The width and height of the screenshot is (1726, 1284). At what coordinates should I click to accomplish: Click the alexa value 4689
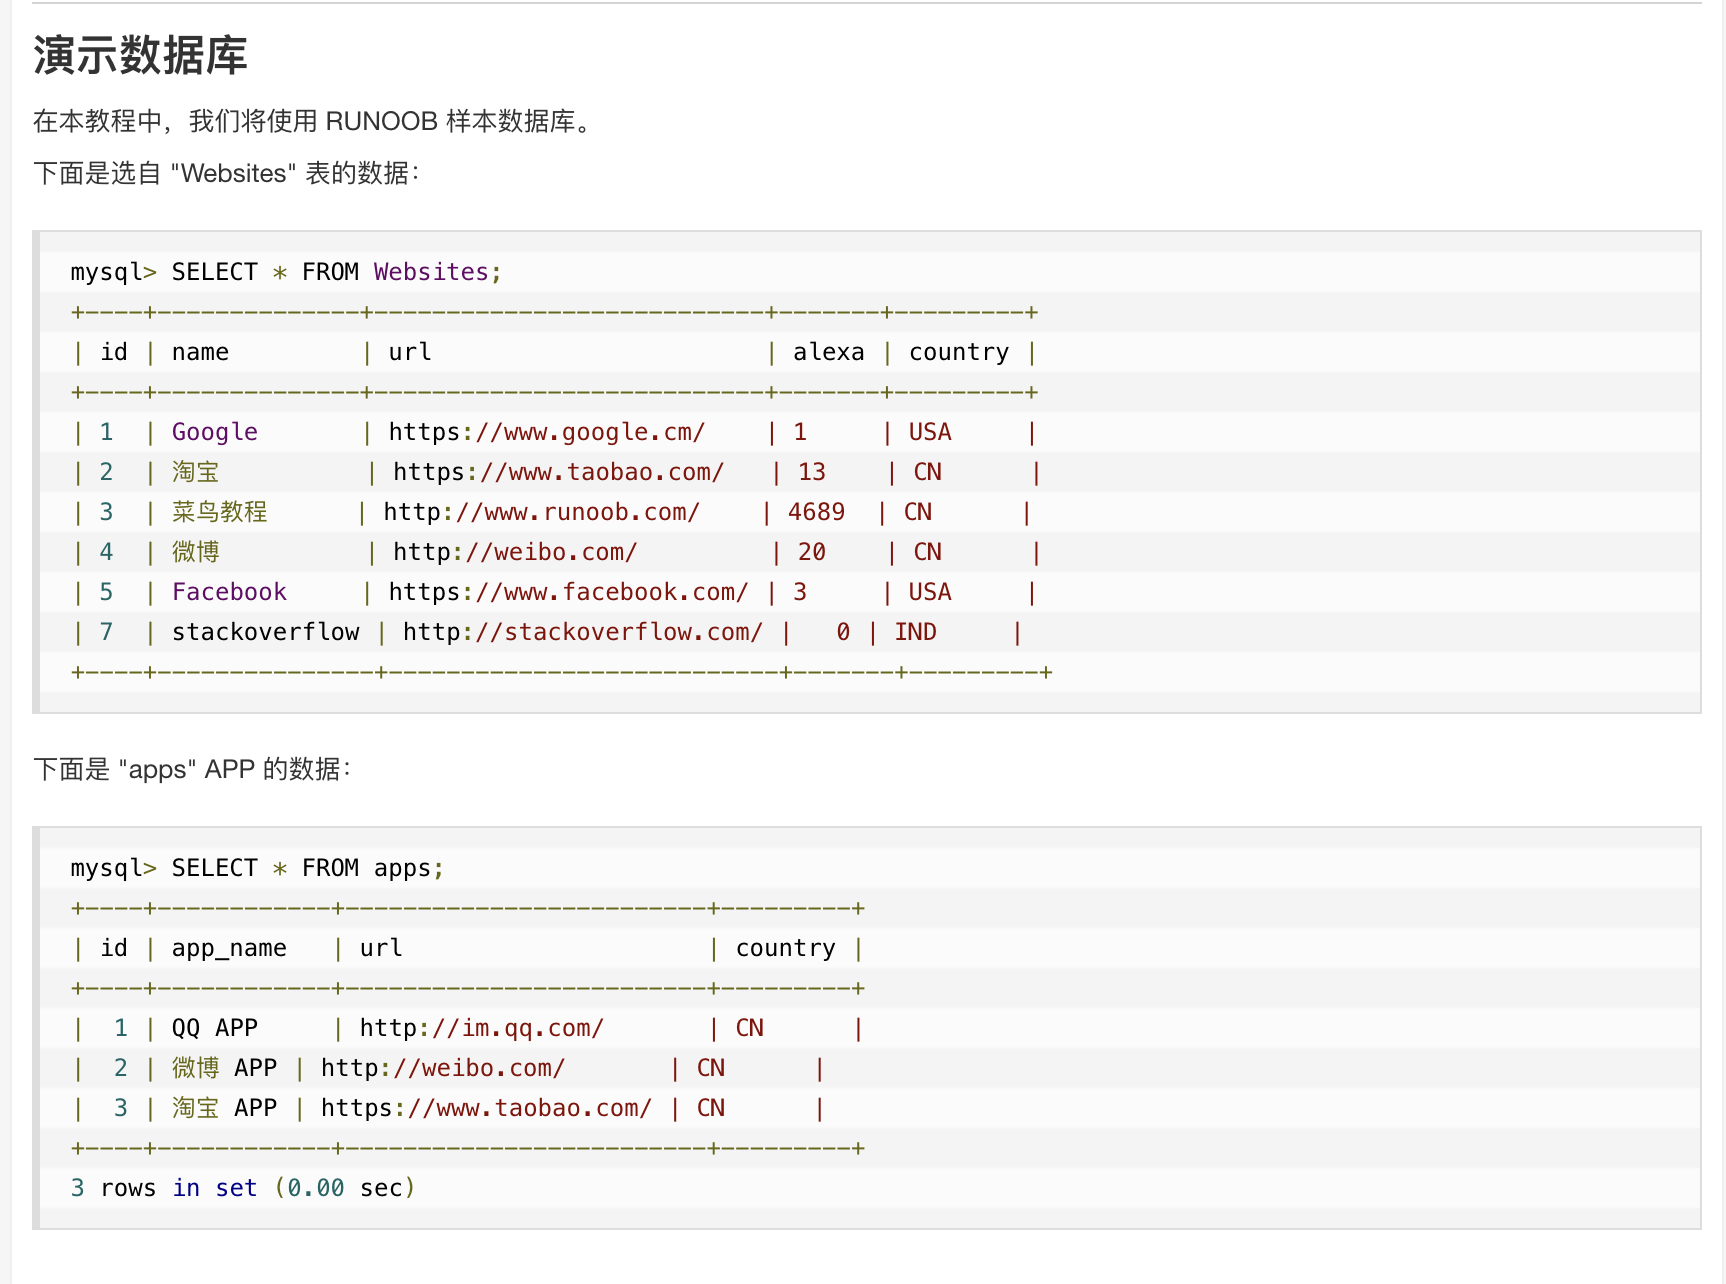click(x=816, y=512)
